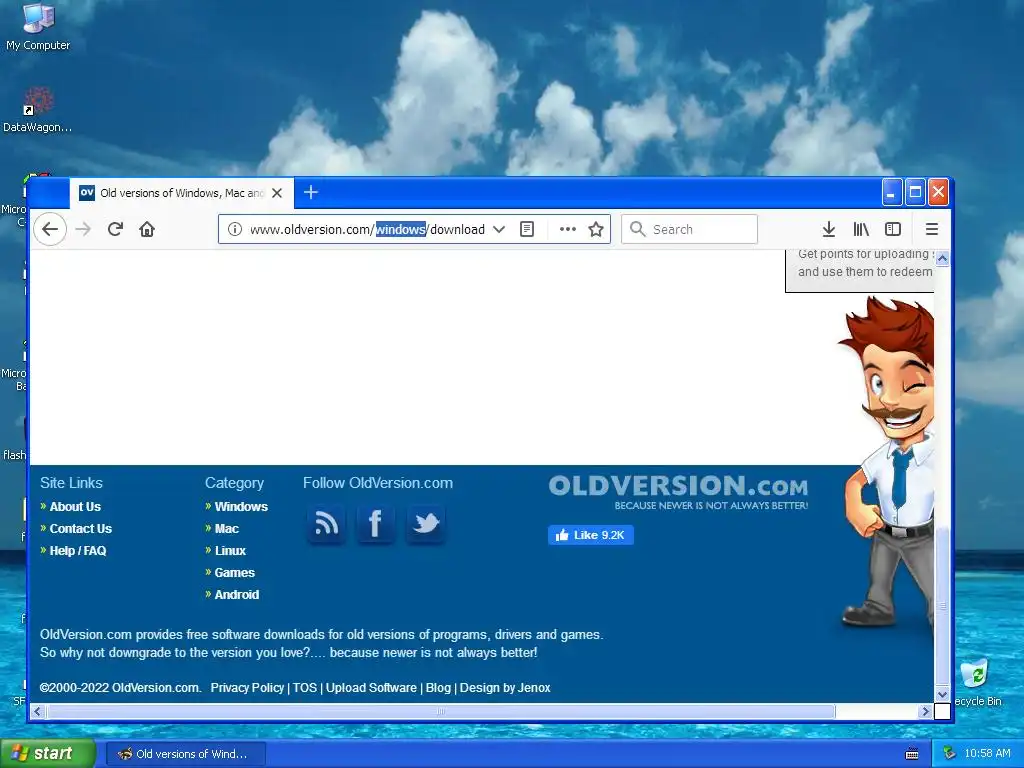Go to Mac category link
Viewport: 1024px width, 768px height.
227,528
